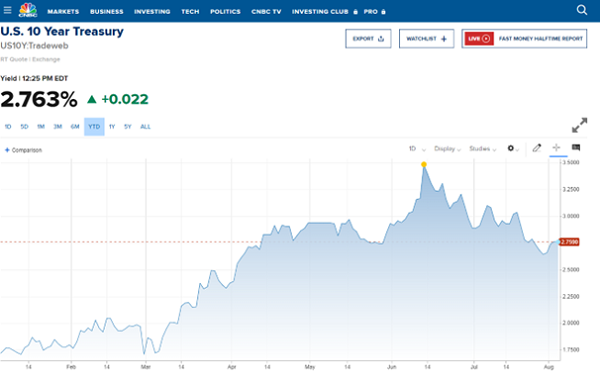
Task: Watch LIVE Fast Money Halftime Report
Action: pyautogui.click(x=524, y=39)
